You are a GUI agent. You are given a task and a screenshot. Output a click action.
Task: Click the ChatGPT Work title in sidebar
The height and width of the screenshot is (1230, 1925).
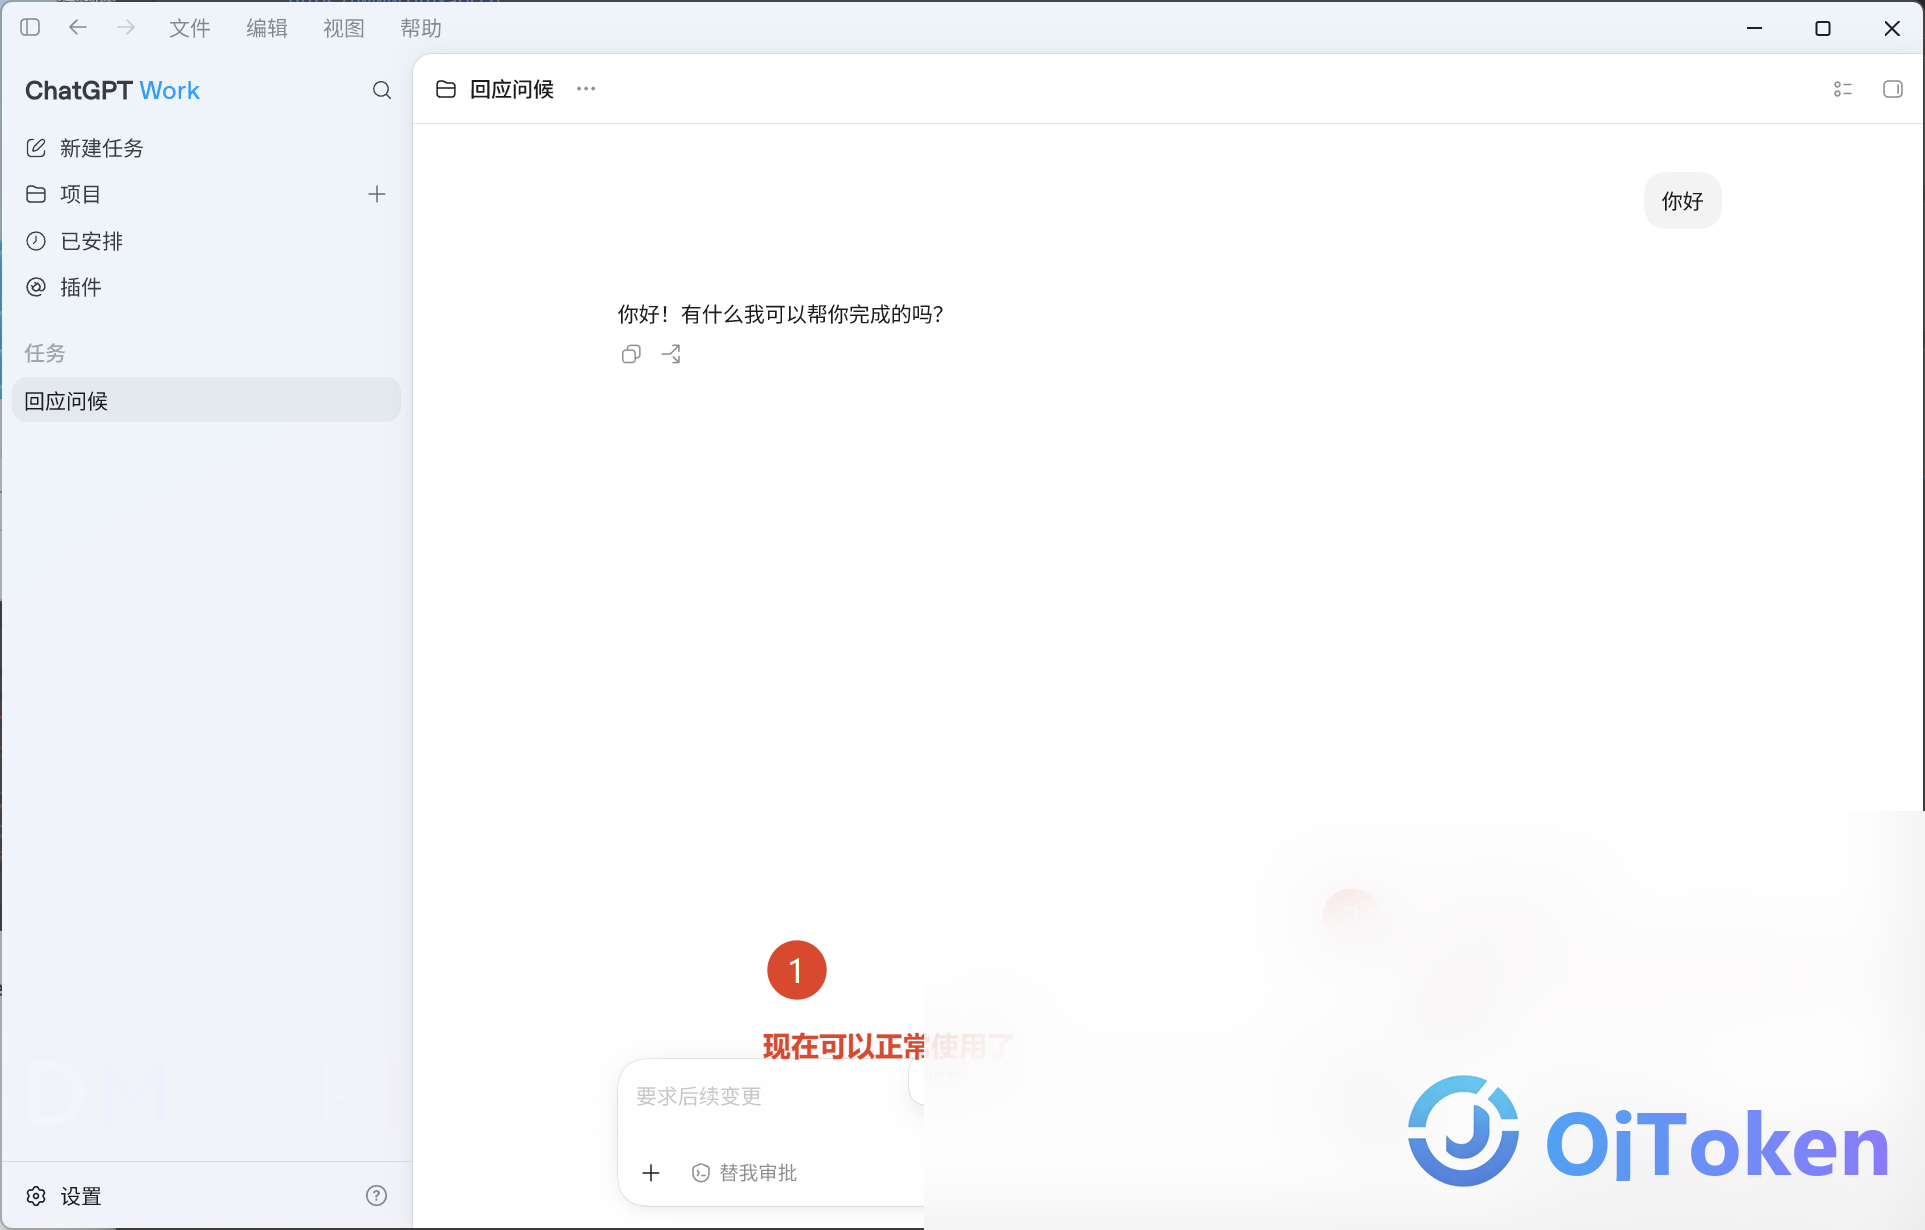coord(112,91)
